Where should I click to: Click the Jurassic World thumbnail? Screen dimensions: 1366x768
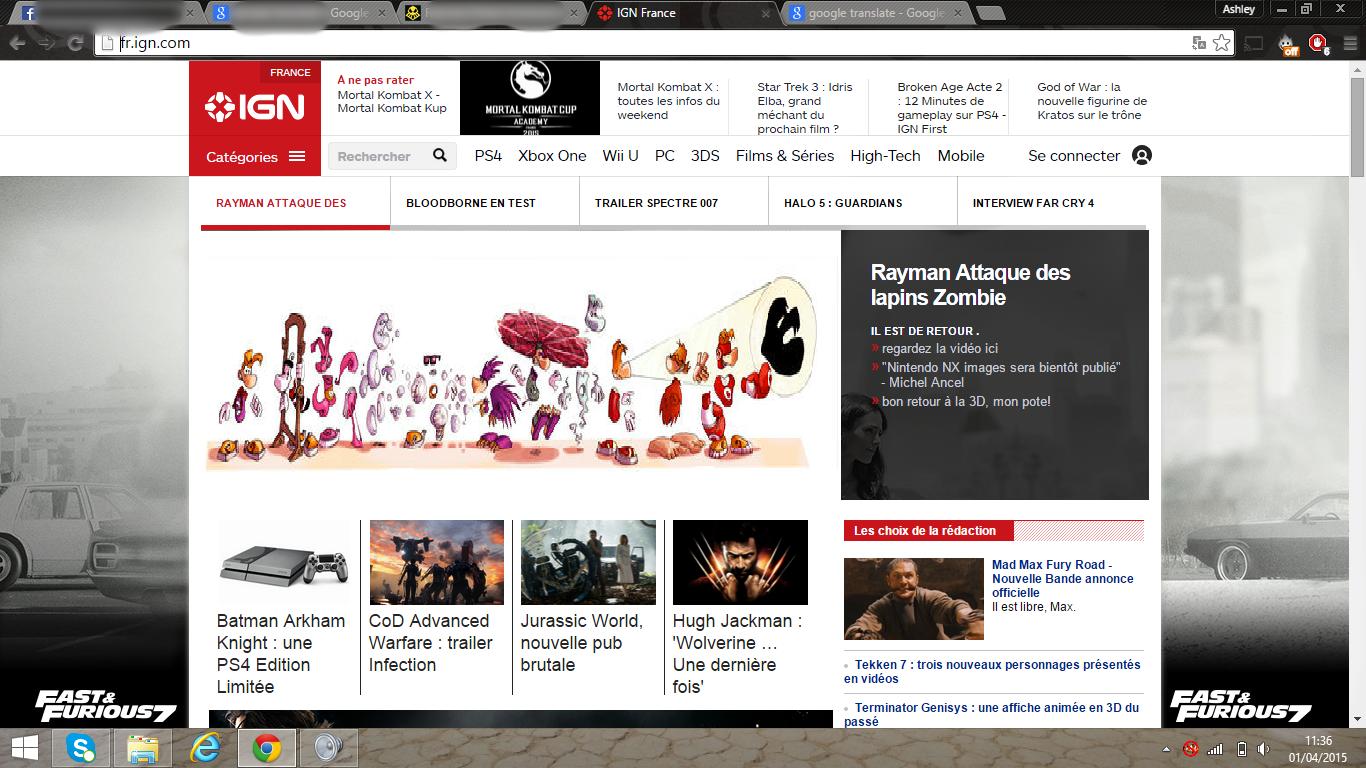click(x=588, y=562)
